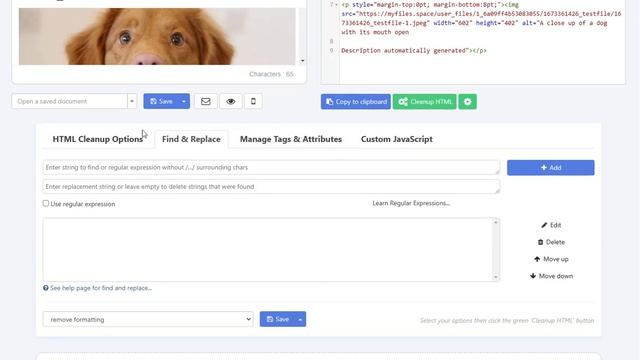Expand lower Save button arrow

pyautogui.click(x=300, y=319)
